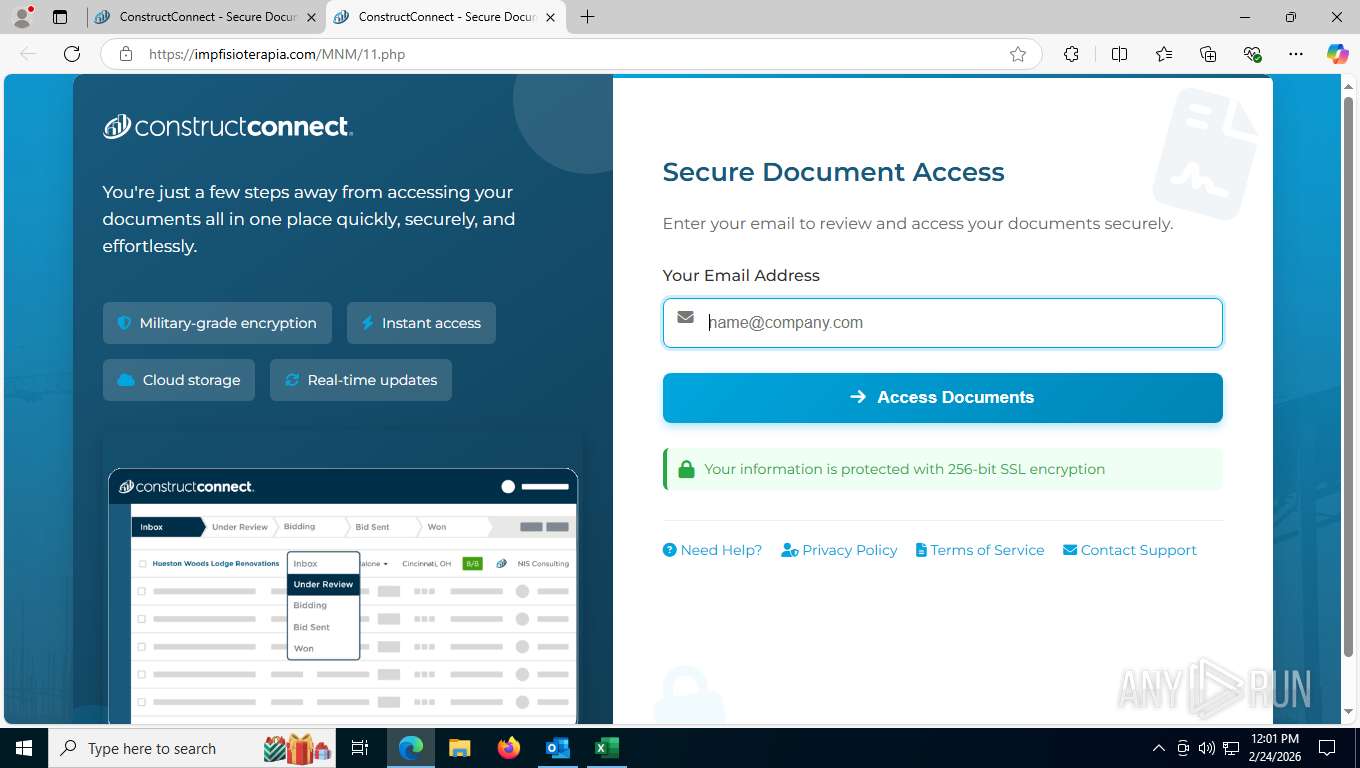Launch Firefox from the taskbar
This screenshot has width=1360, height=768.
pyautogui.click(x=509, y=748)
